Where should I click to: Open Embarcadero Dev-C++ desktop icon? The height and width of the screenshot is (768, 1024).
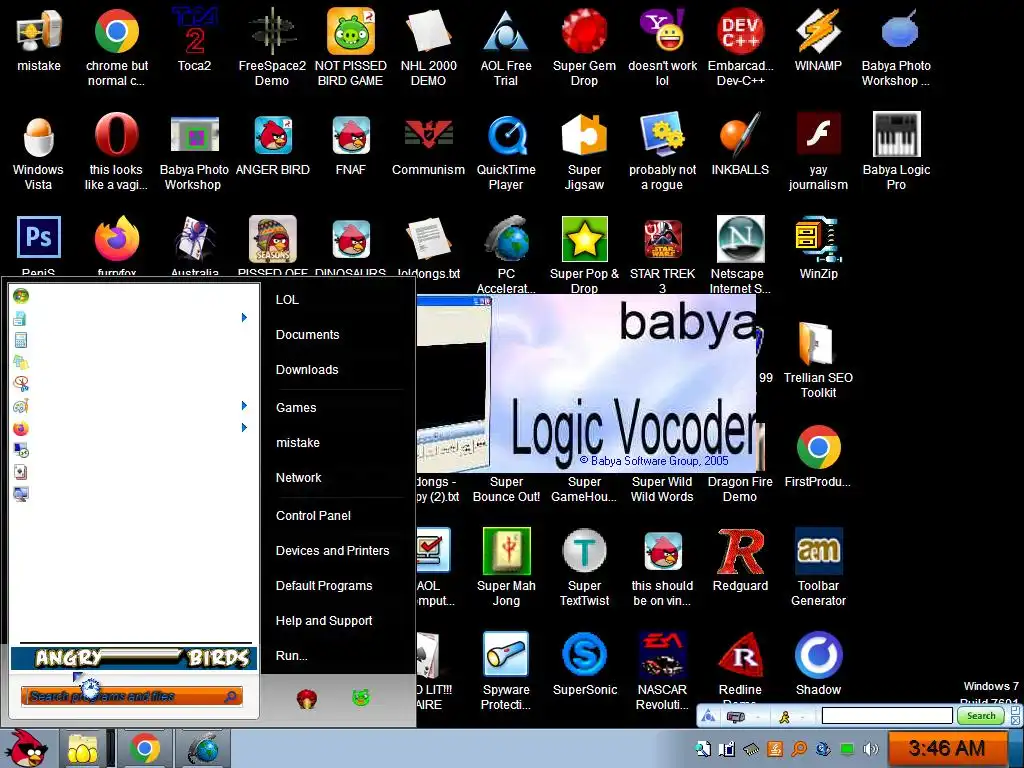[x=740, y=30]
